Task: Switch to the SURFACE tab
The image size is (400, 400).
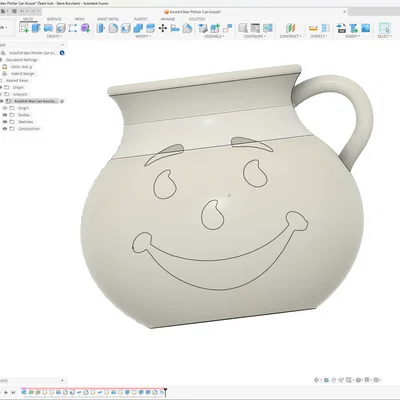Action: click(54, 19)
